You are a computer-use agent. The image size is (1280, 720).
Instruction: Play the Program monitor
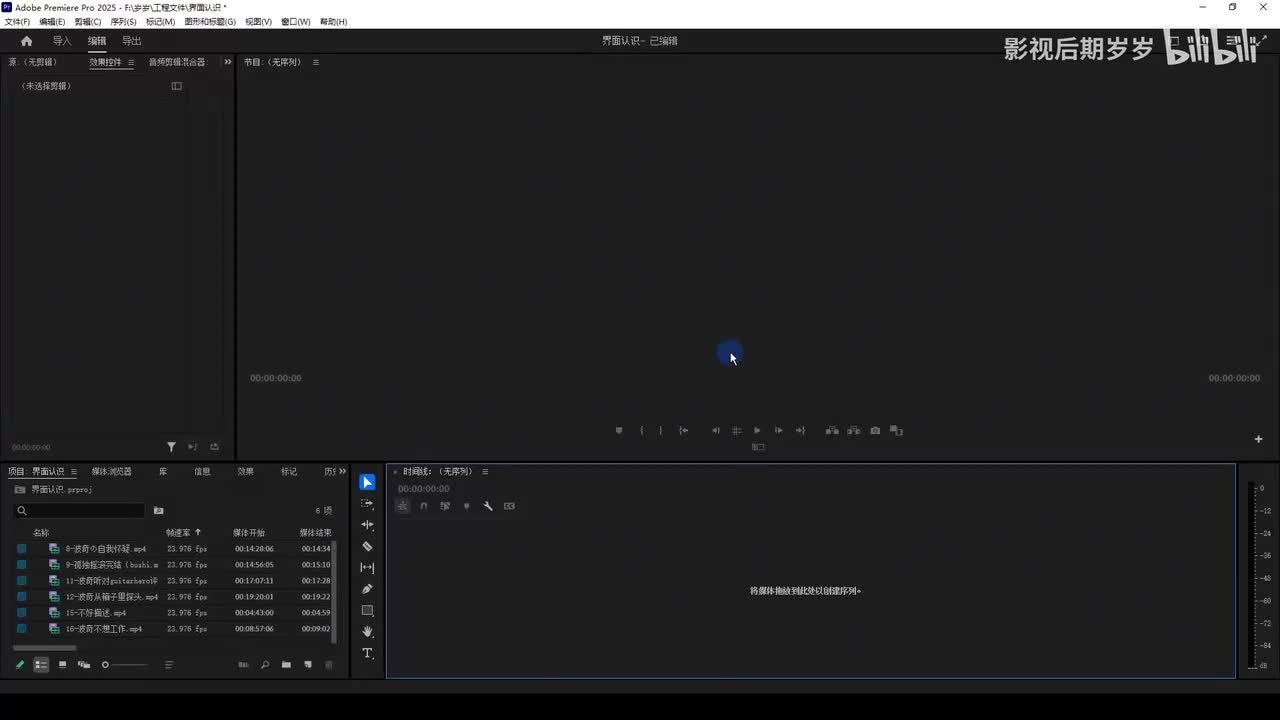click(757, 431)
